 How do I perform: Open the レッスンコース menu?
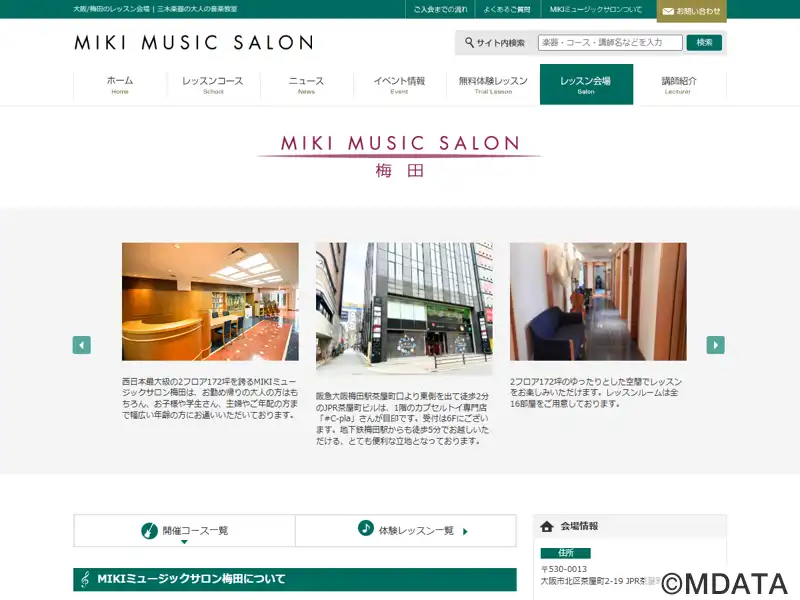(213, 85)
